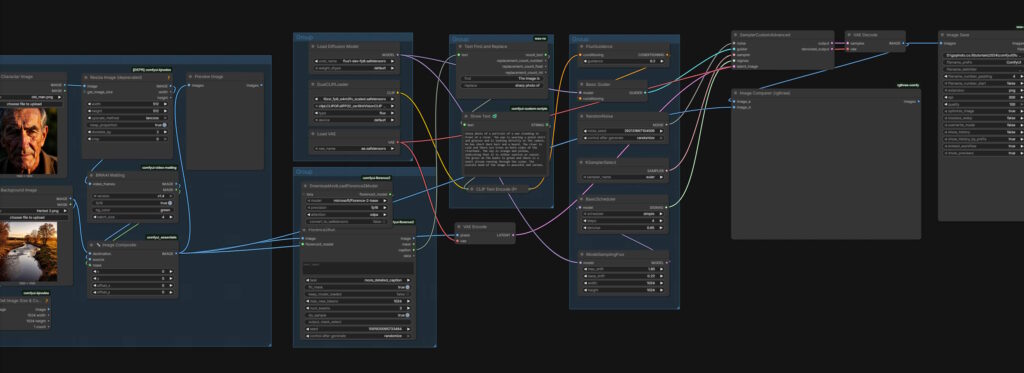Decrease the batch_size value in BiRefNet Matting
The width and height of the screenshot is (1024, 373).
pyautogui.click(x=95, y=217)
